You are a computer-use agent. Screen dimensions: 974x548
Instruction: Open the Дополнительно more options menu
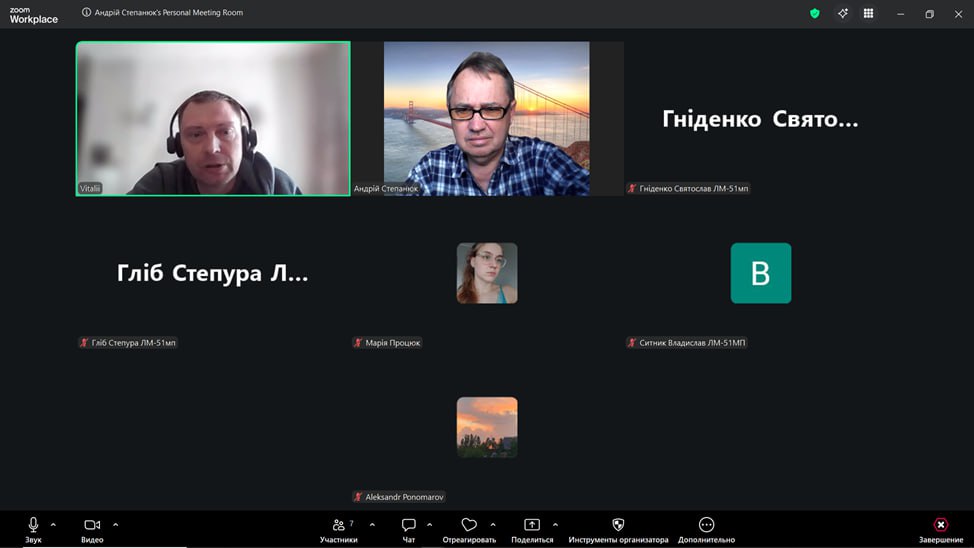coord(706,529)
